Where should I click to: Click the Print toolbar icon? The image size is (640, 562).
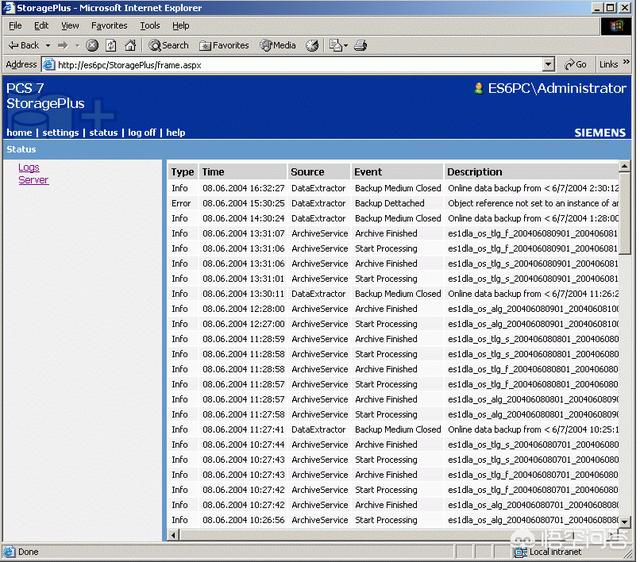(x=361, y=45)
